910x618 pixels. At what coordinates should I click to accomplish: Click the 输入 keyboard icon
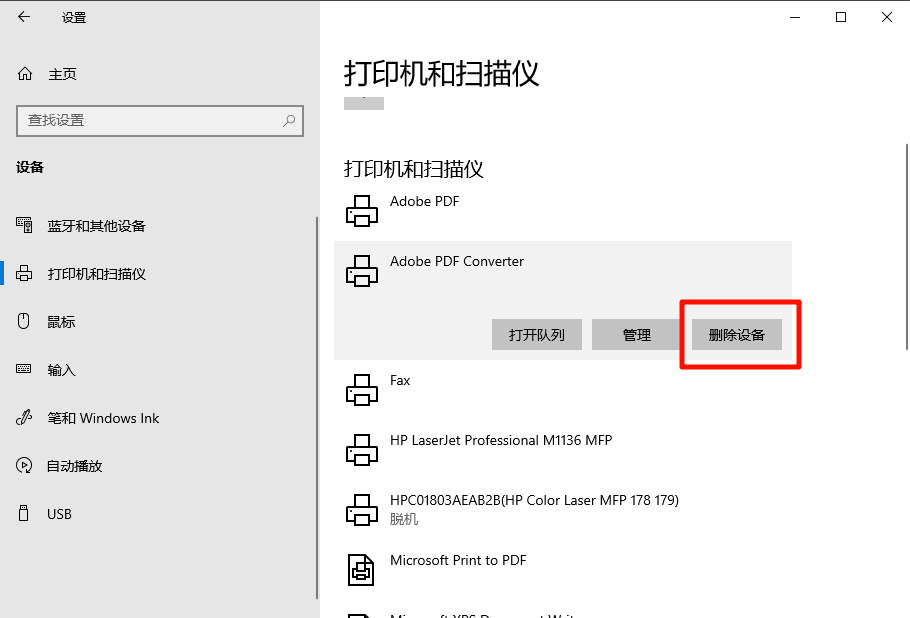(x=24, y=369)
